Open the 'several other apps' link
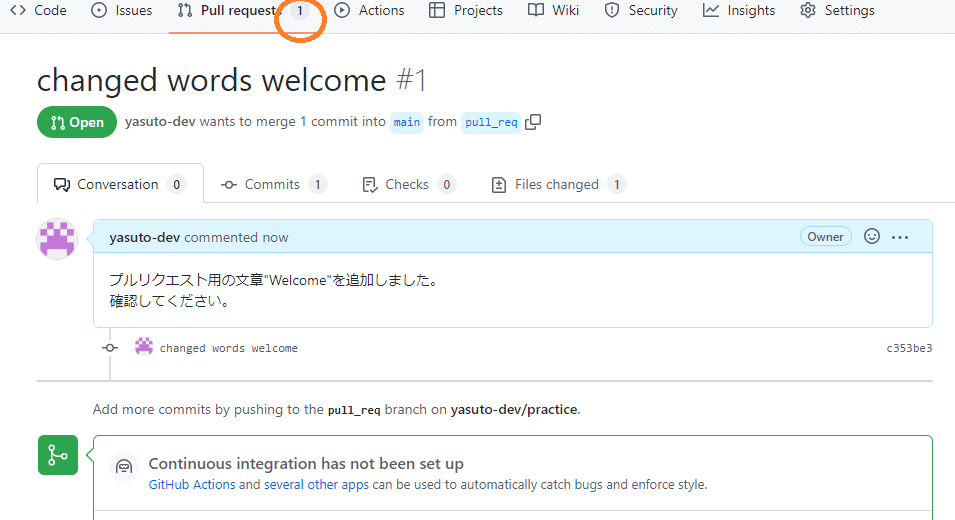Screen dimensions: 955x520 pos(316,485)
